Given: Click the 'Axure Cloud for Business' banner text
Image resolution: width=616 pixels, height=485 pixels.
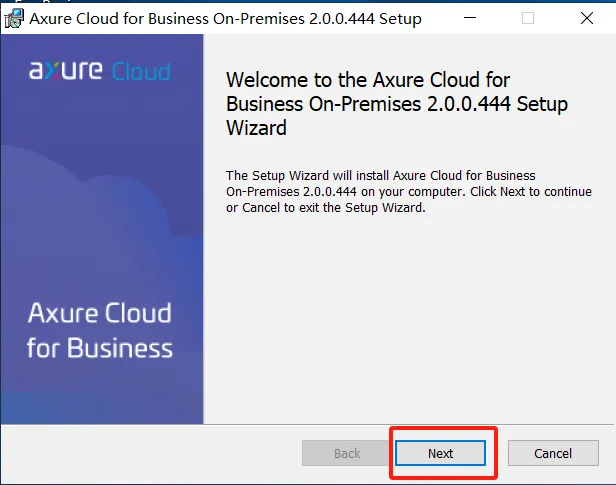Looking at the screenshot, I should pos(100,330).
